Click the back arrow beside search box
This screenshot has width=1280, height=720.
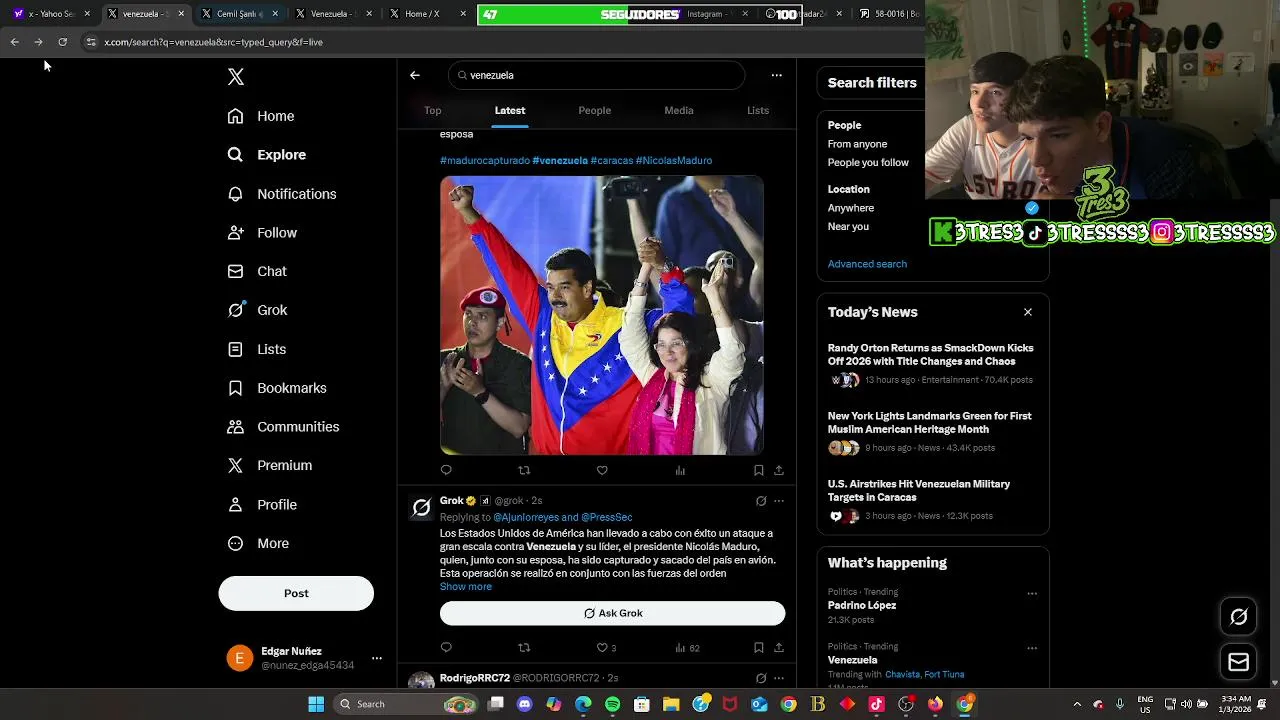click(x=415, y=75)
